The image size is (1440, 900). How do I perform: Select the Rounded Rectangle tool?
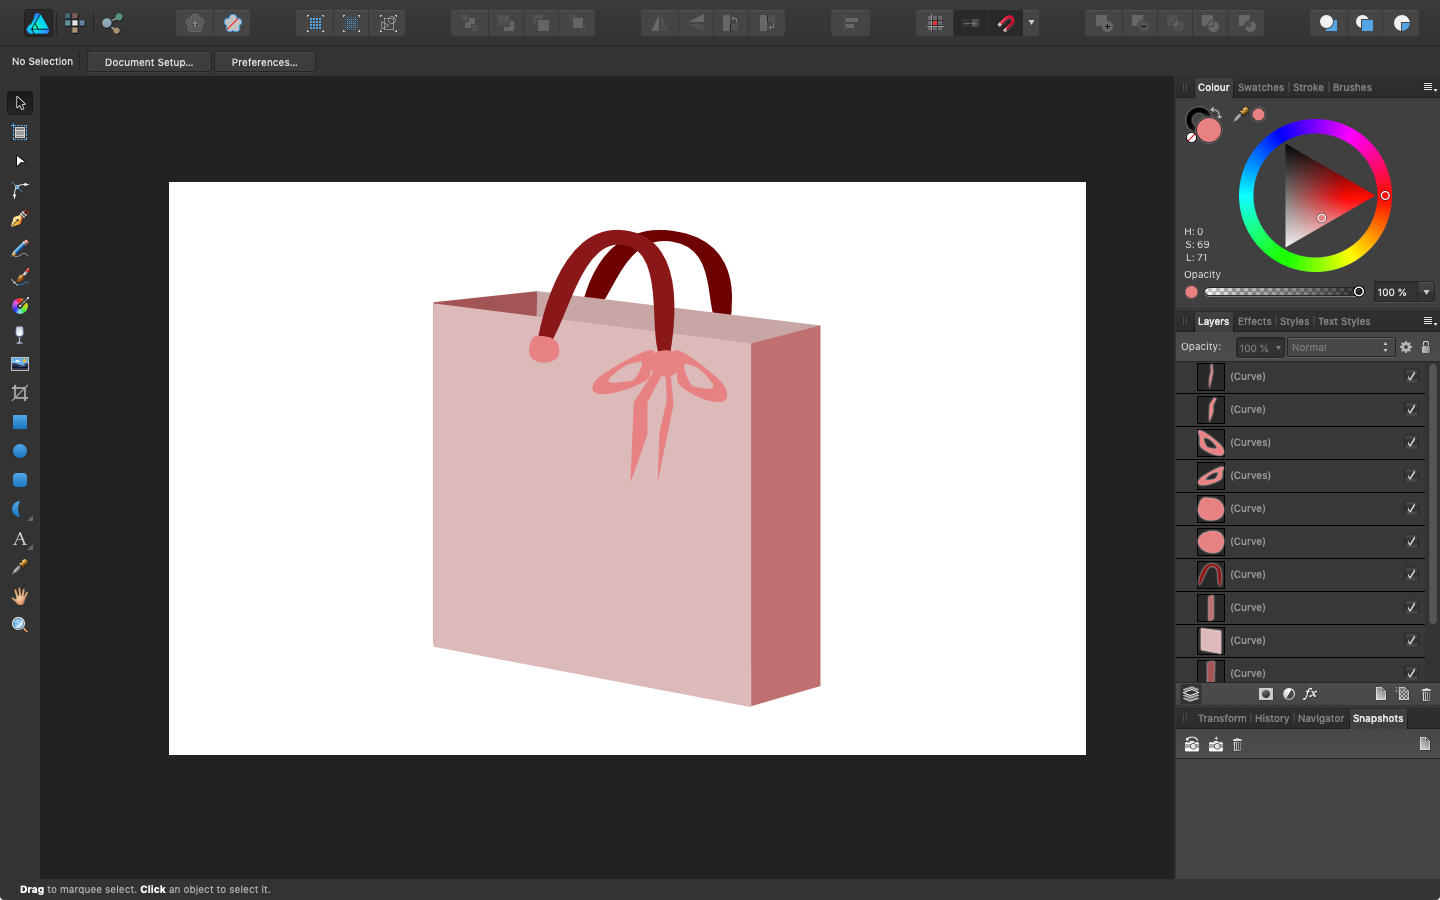[x=20, y=480]
